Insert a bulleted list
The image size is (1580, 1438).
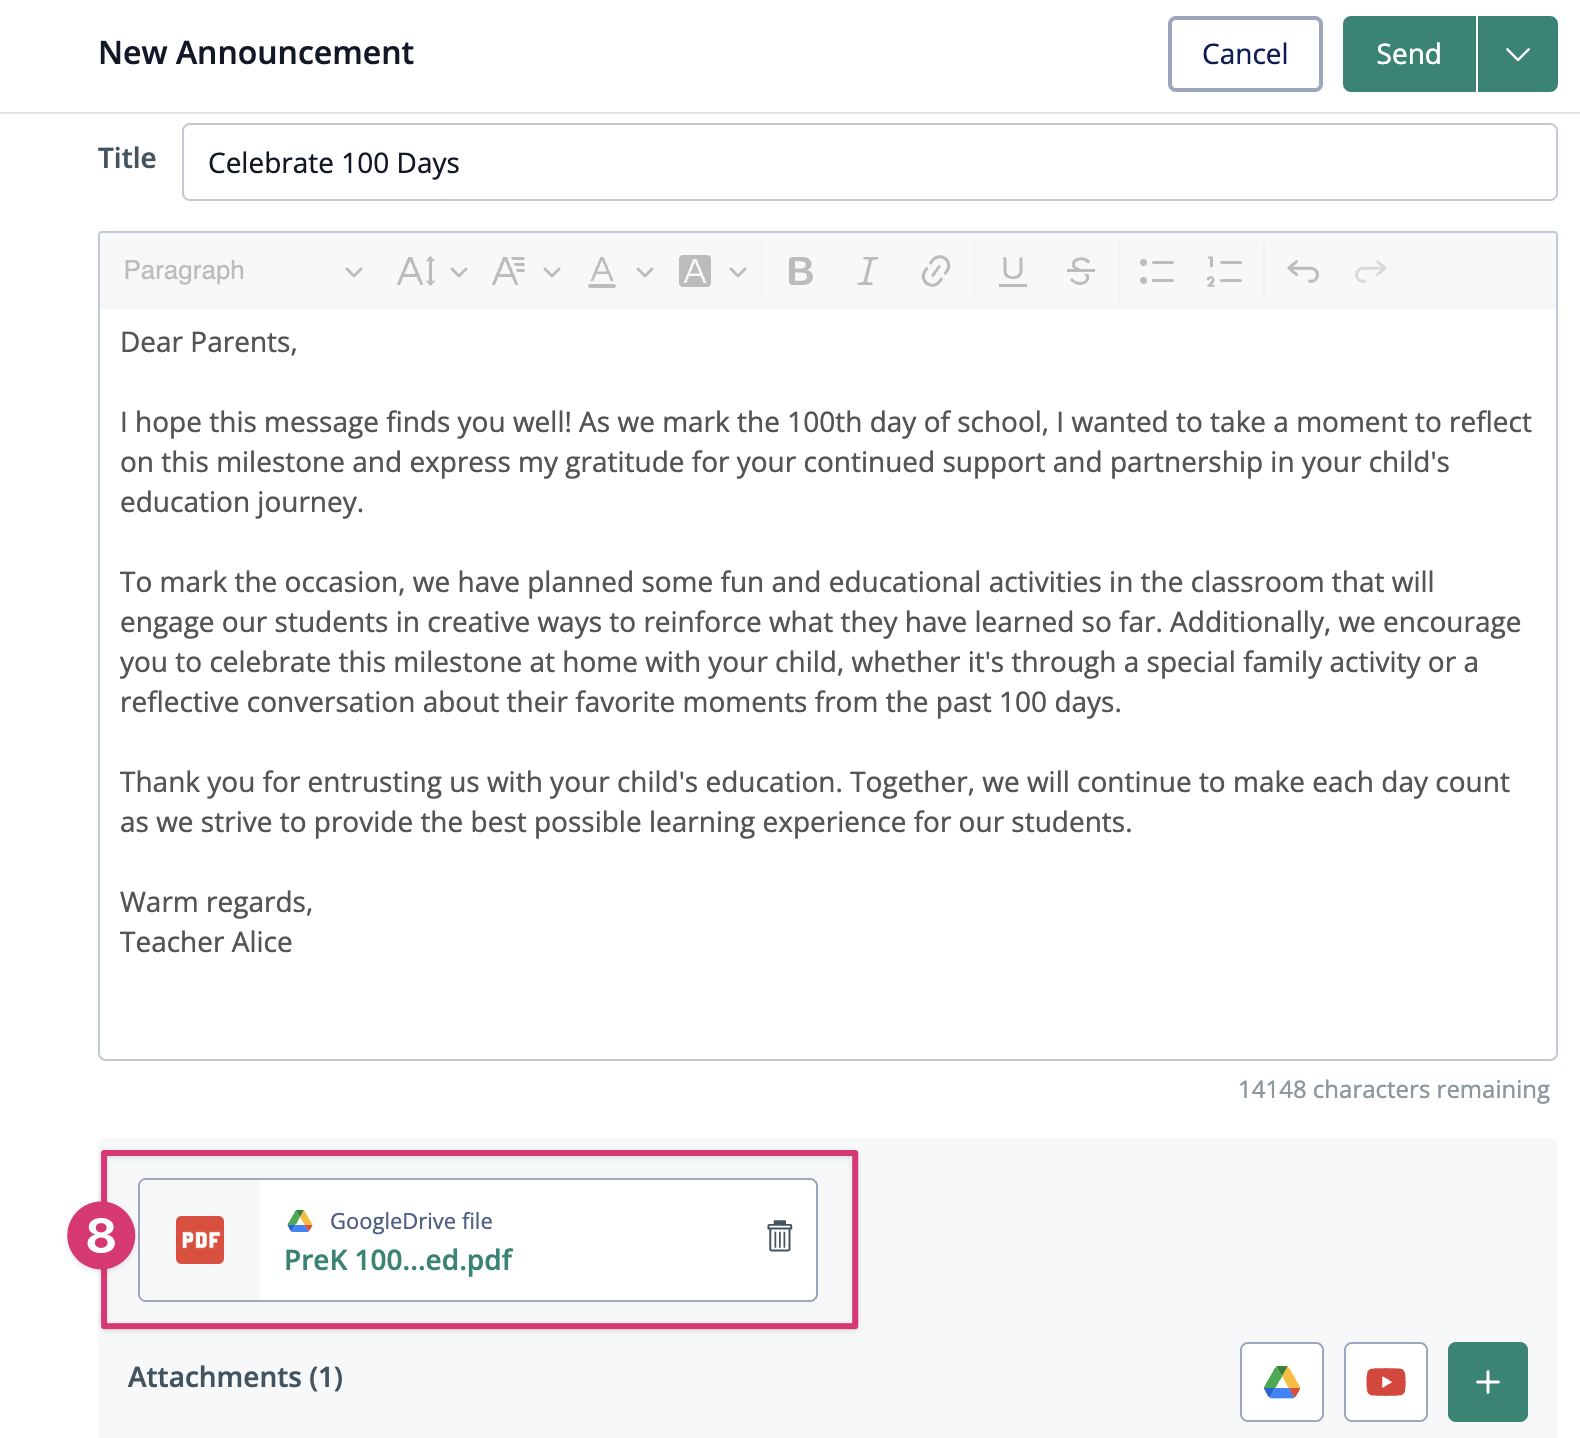1156,271
